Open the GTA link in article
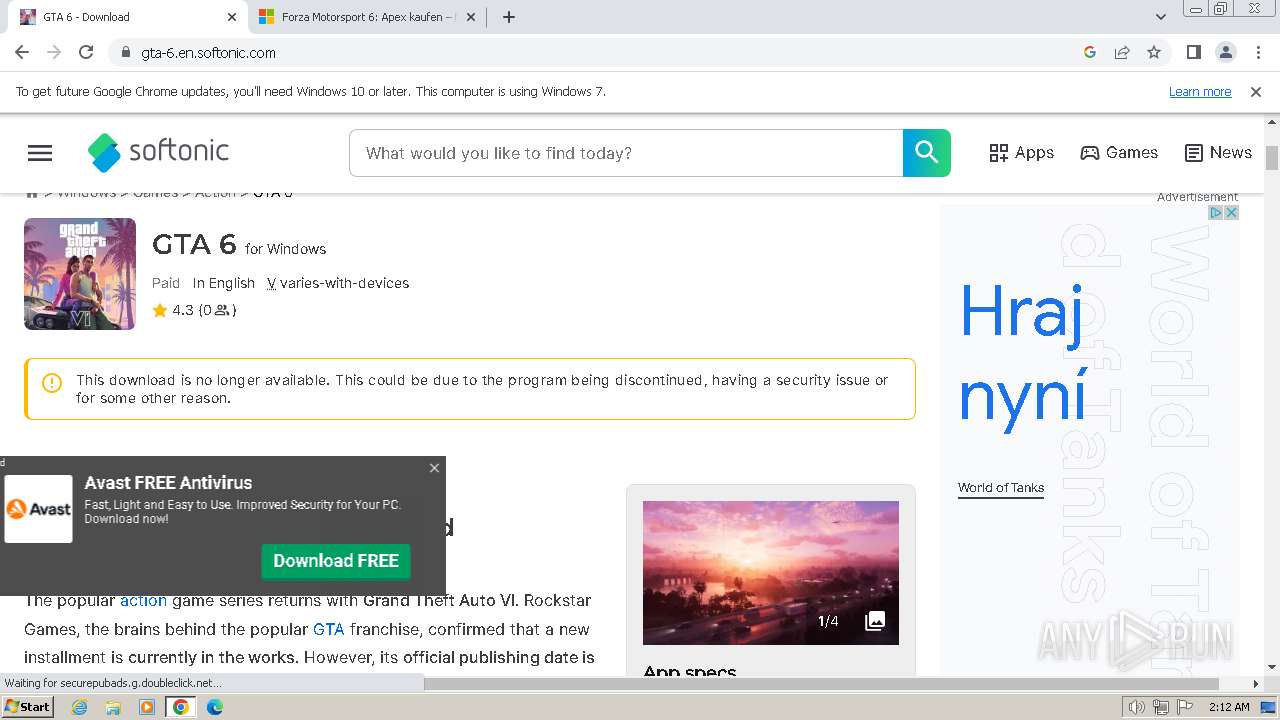This screenshot has width=1280, height=720. [x=328, y=629]
